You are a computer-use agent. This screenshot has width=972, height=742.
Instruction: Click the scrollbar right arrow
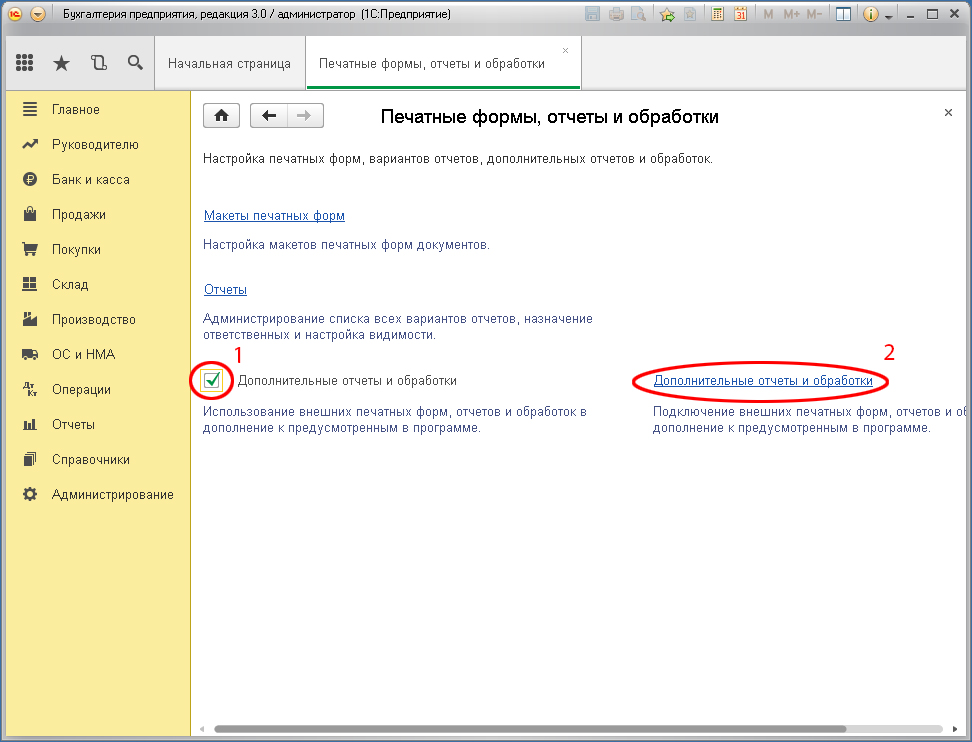tap(955, 729)
